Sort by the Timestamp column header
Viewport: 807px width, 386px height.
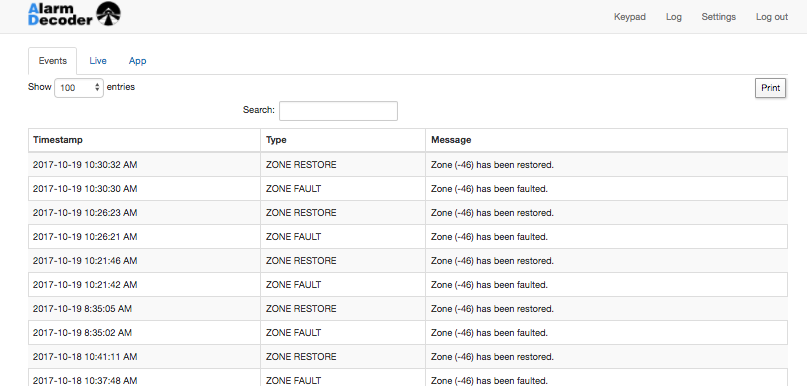(x=144, y=140)
